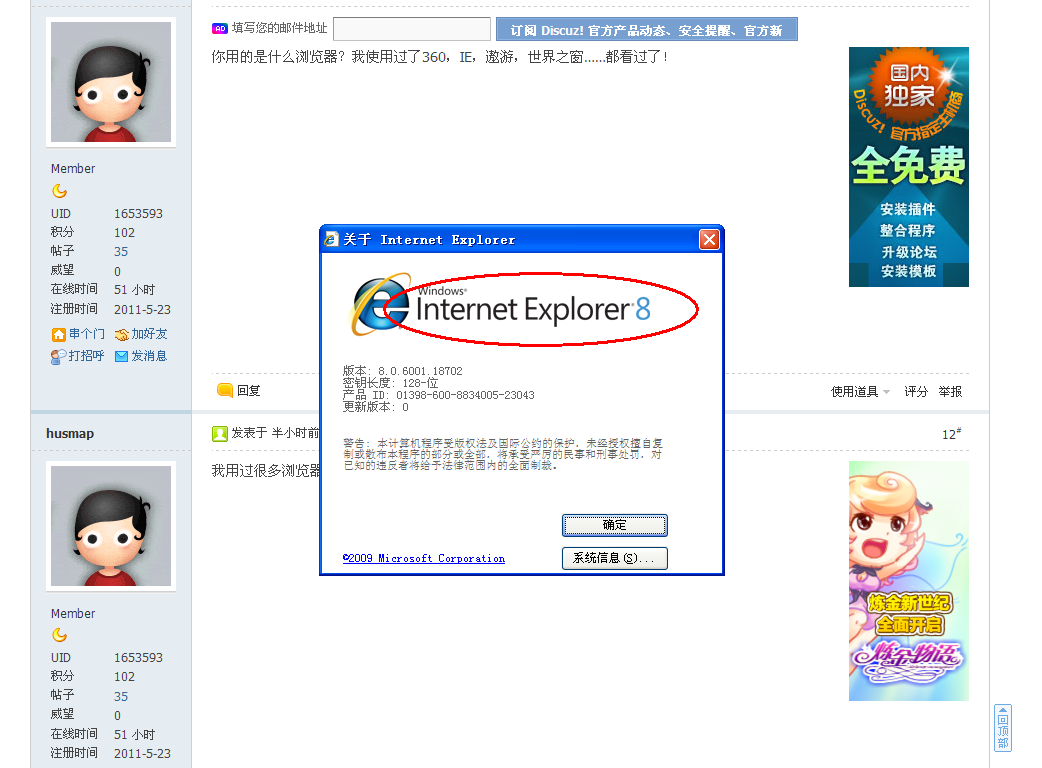Rate the post with 评分
Image resolution: width=1042 pixels, height=768 pixels.
[x=915, y=391]
